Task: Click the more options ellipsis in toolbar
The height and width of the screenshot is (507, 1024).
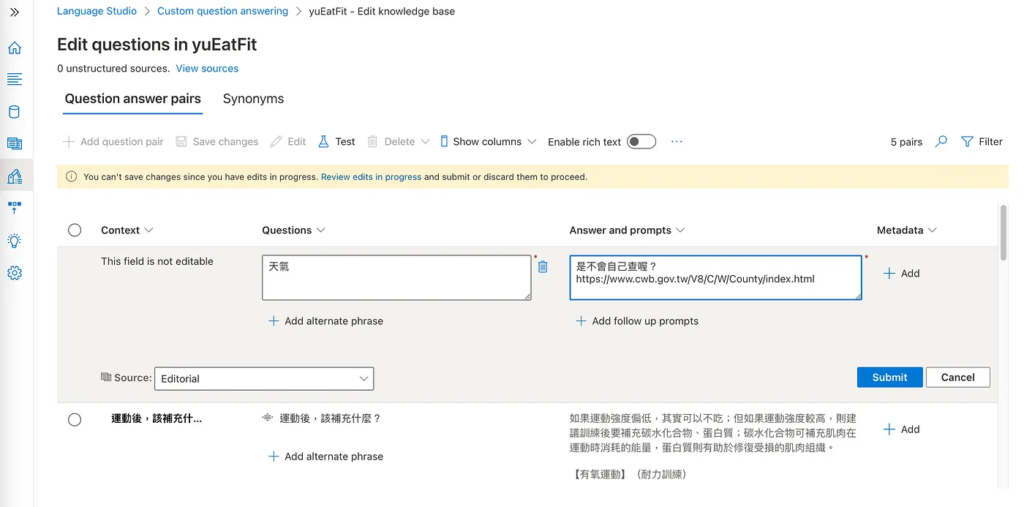Action: click(677, 142)
